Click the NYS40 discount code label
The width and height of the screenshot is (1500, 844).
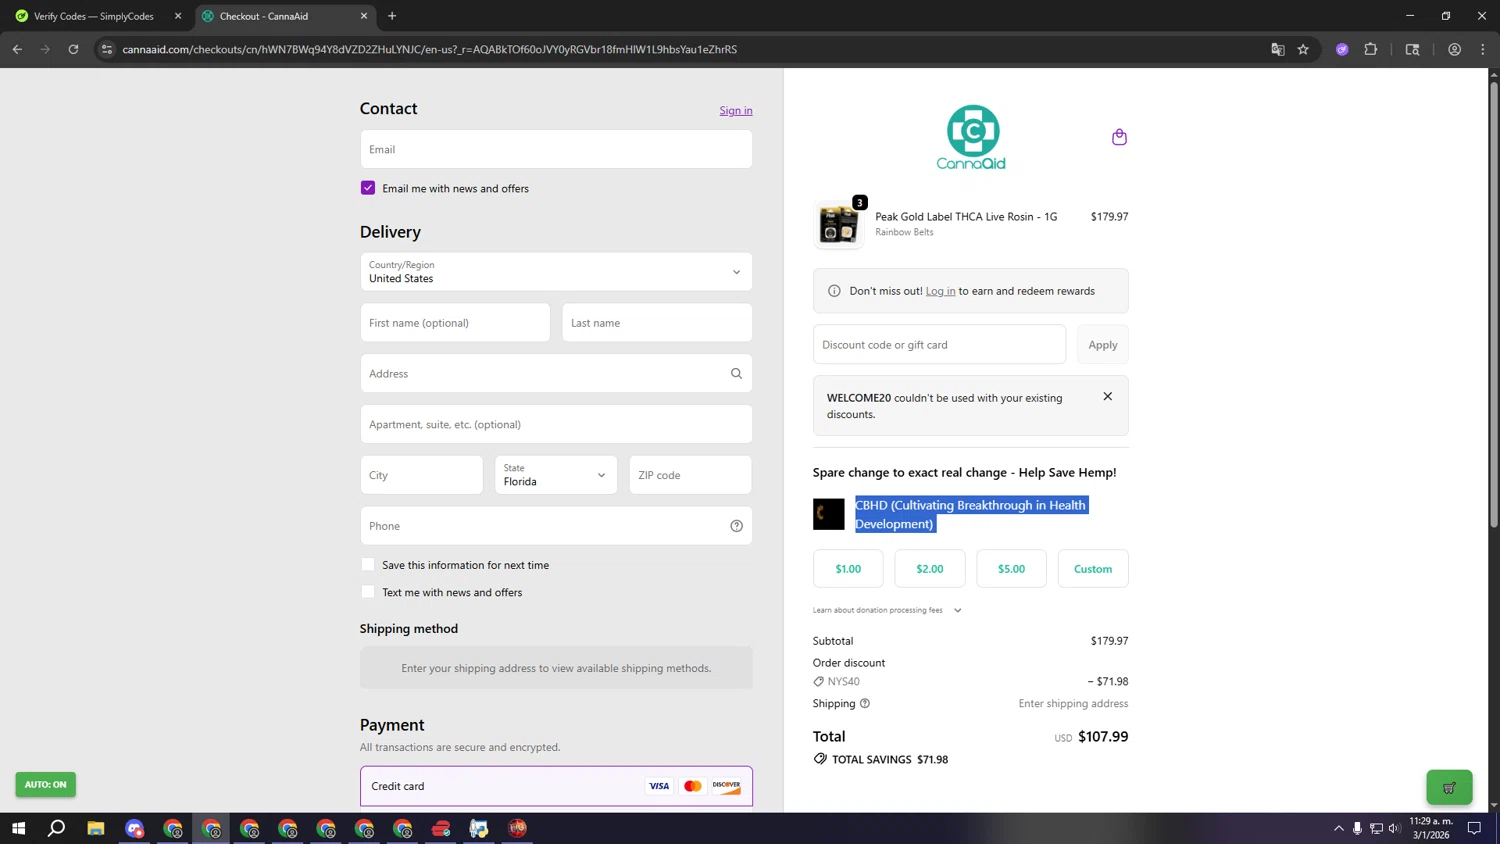coord(843,682)
